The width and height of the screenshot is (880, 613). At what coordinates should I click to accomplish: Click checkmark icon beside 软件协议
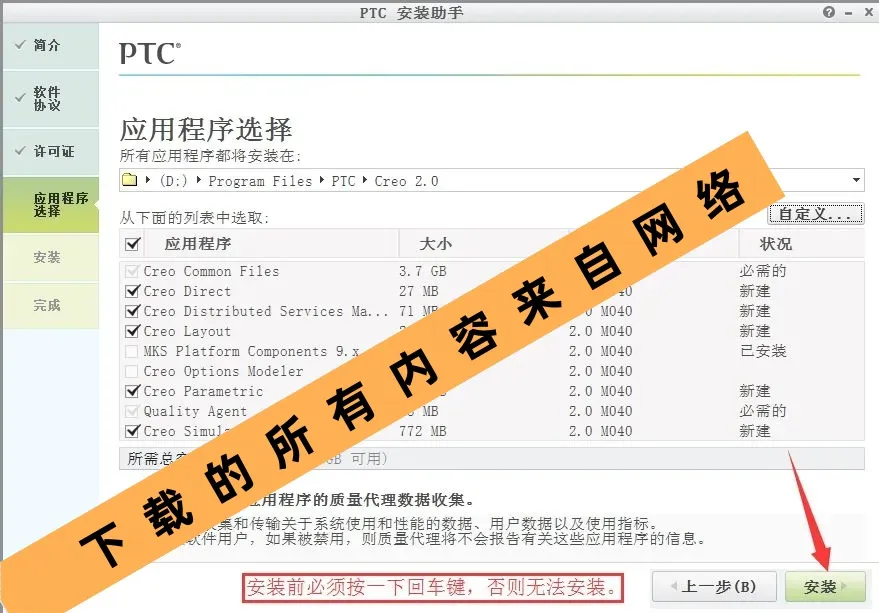(20, 98)
